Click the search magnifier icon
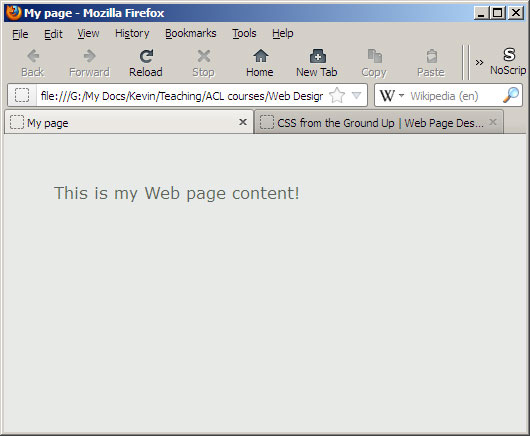The image size is (530, 436). tap(511, 95)
